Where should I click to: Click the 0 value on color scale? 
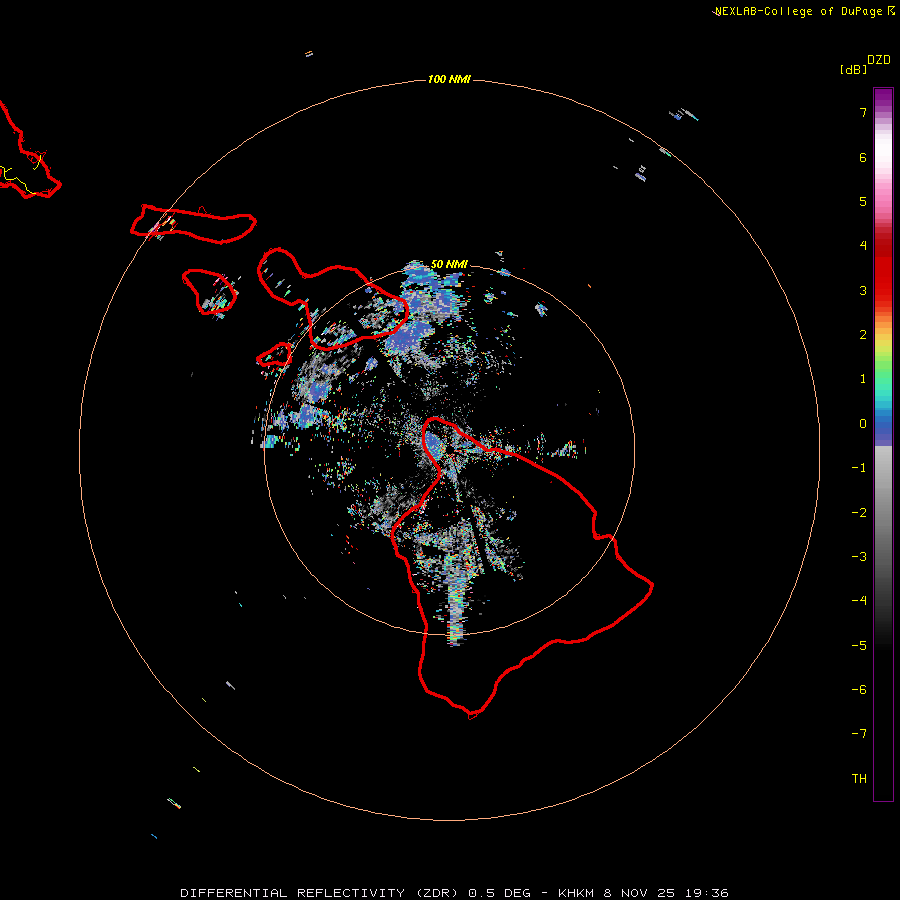[x=863, y=424]
